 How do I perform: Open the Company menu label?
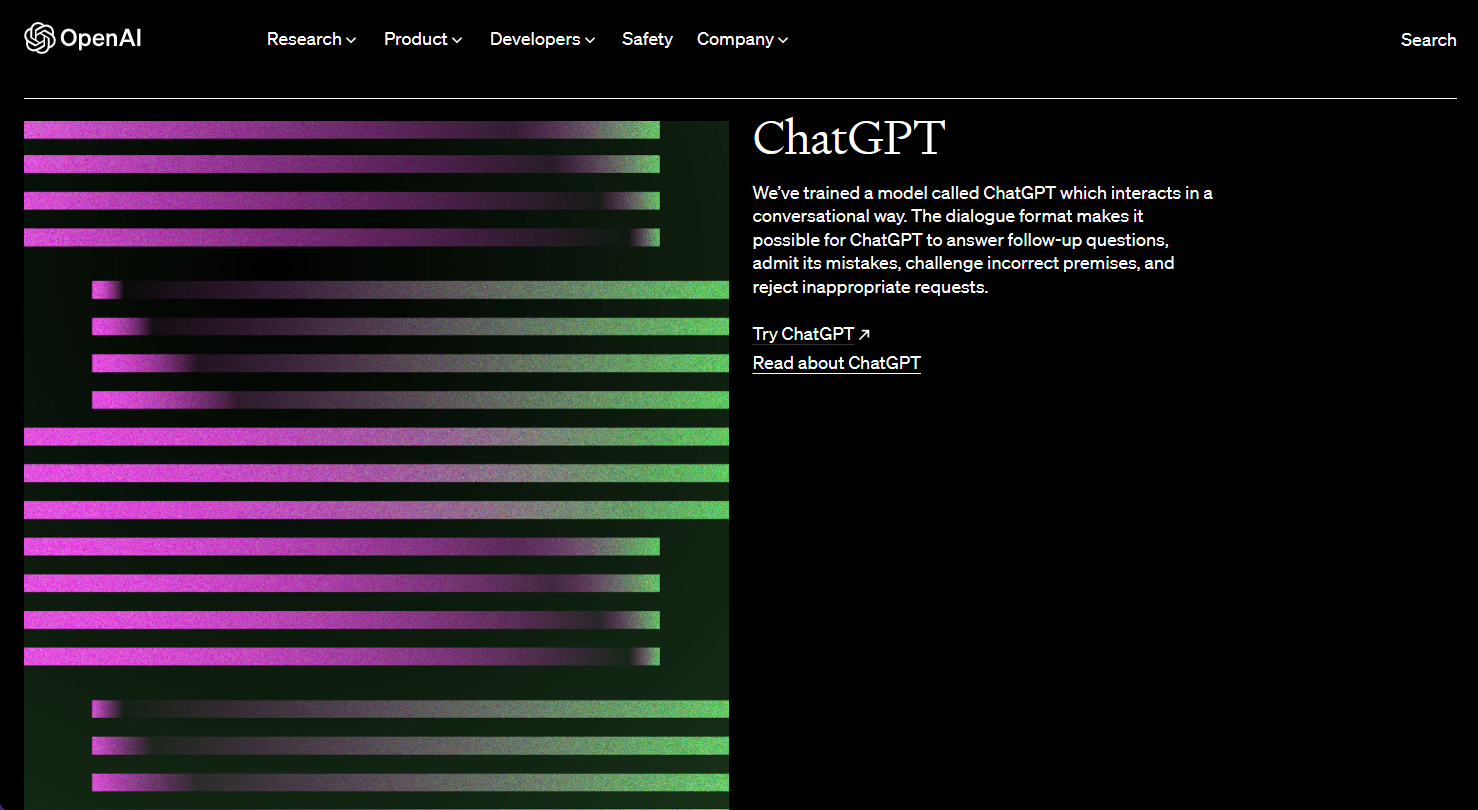(x=735, y=39)
